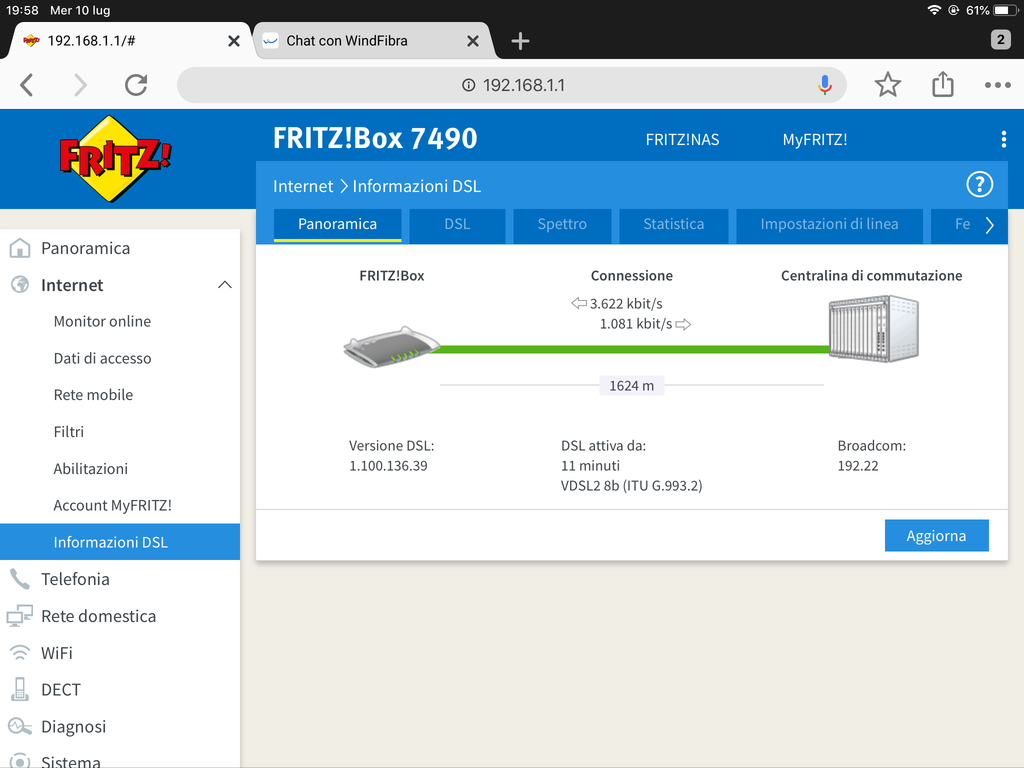
Task: Click the Telefonia phone handset icon
Action: [x=20, y=579]
